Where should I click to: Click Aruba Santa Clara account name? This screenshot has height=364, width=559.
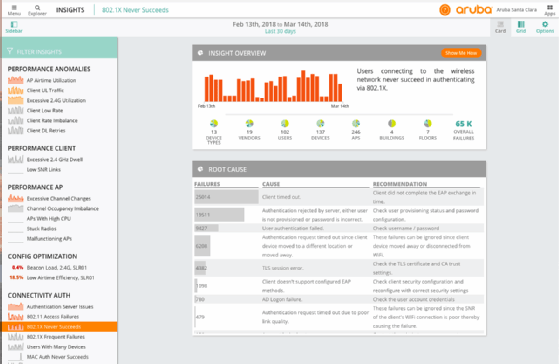516,10
